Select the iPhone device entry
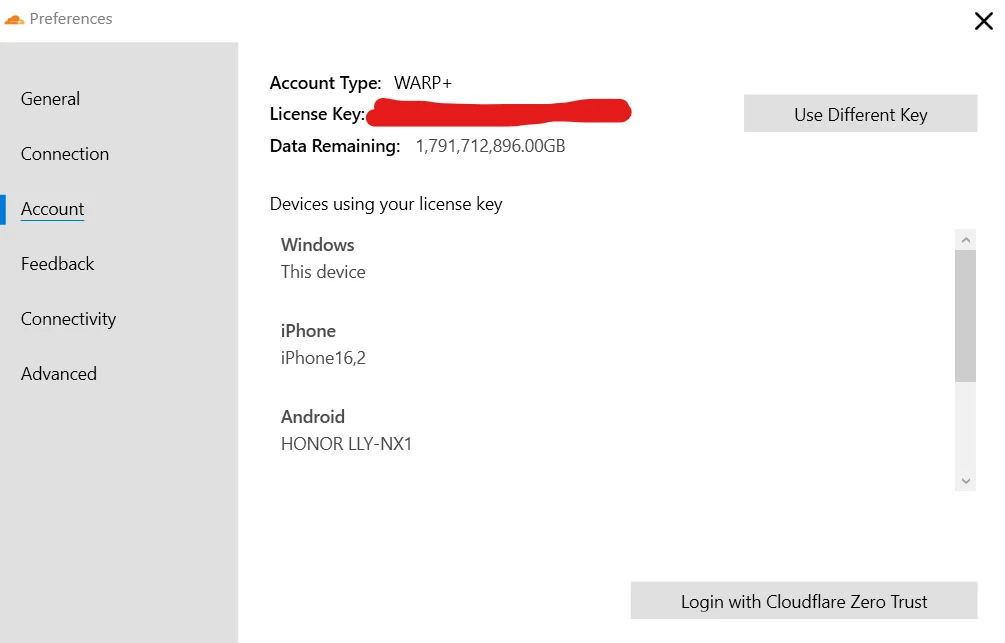 pos(323,344)
